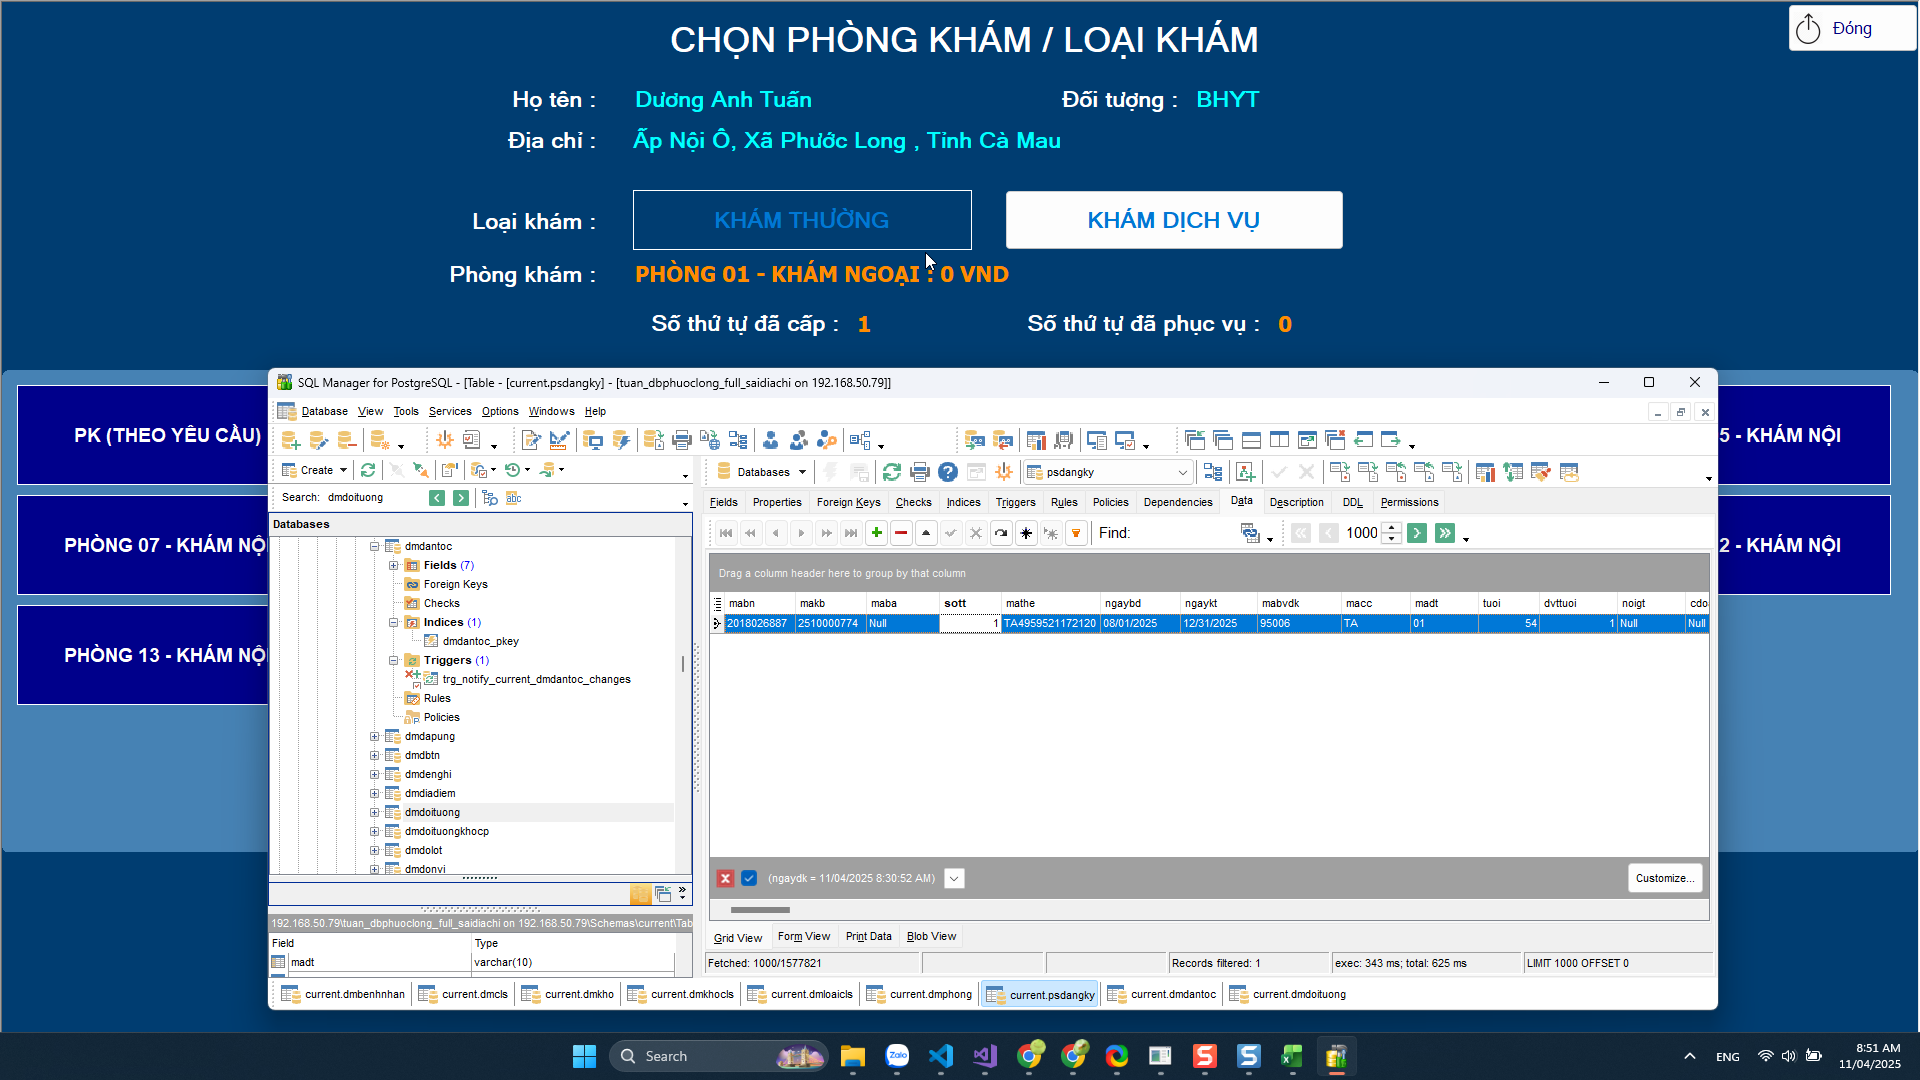This screenshot has width=1920, height=1080.
Task: Open the filter history dropdown arrow
Action: point(954,878)
